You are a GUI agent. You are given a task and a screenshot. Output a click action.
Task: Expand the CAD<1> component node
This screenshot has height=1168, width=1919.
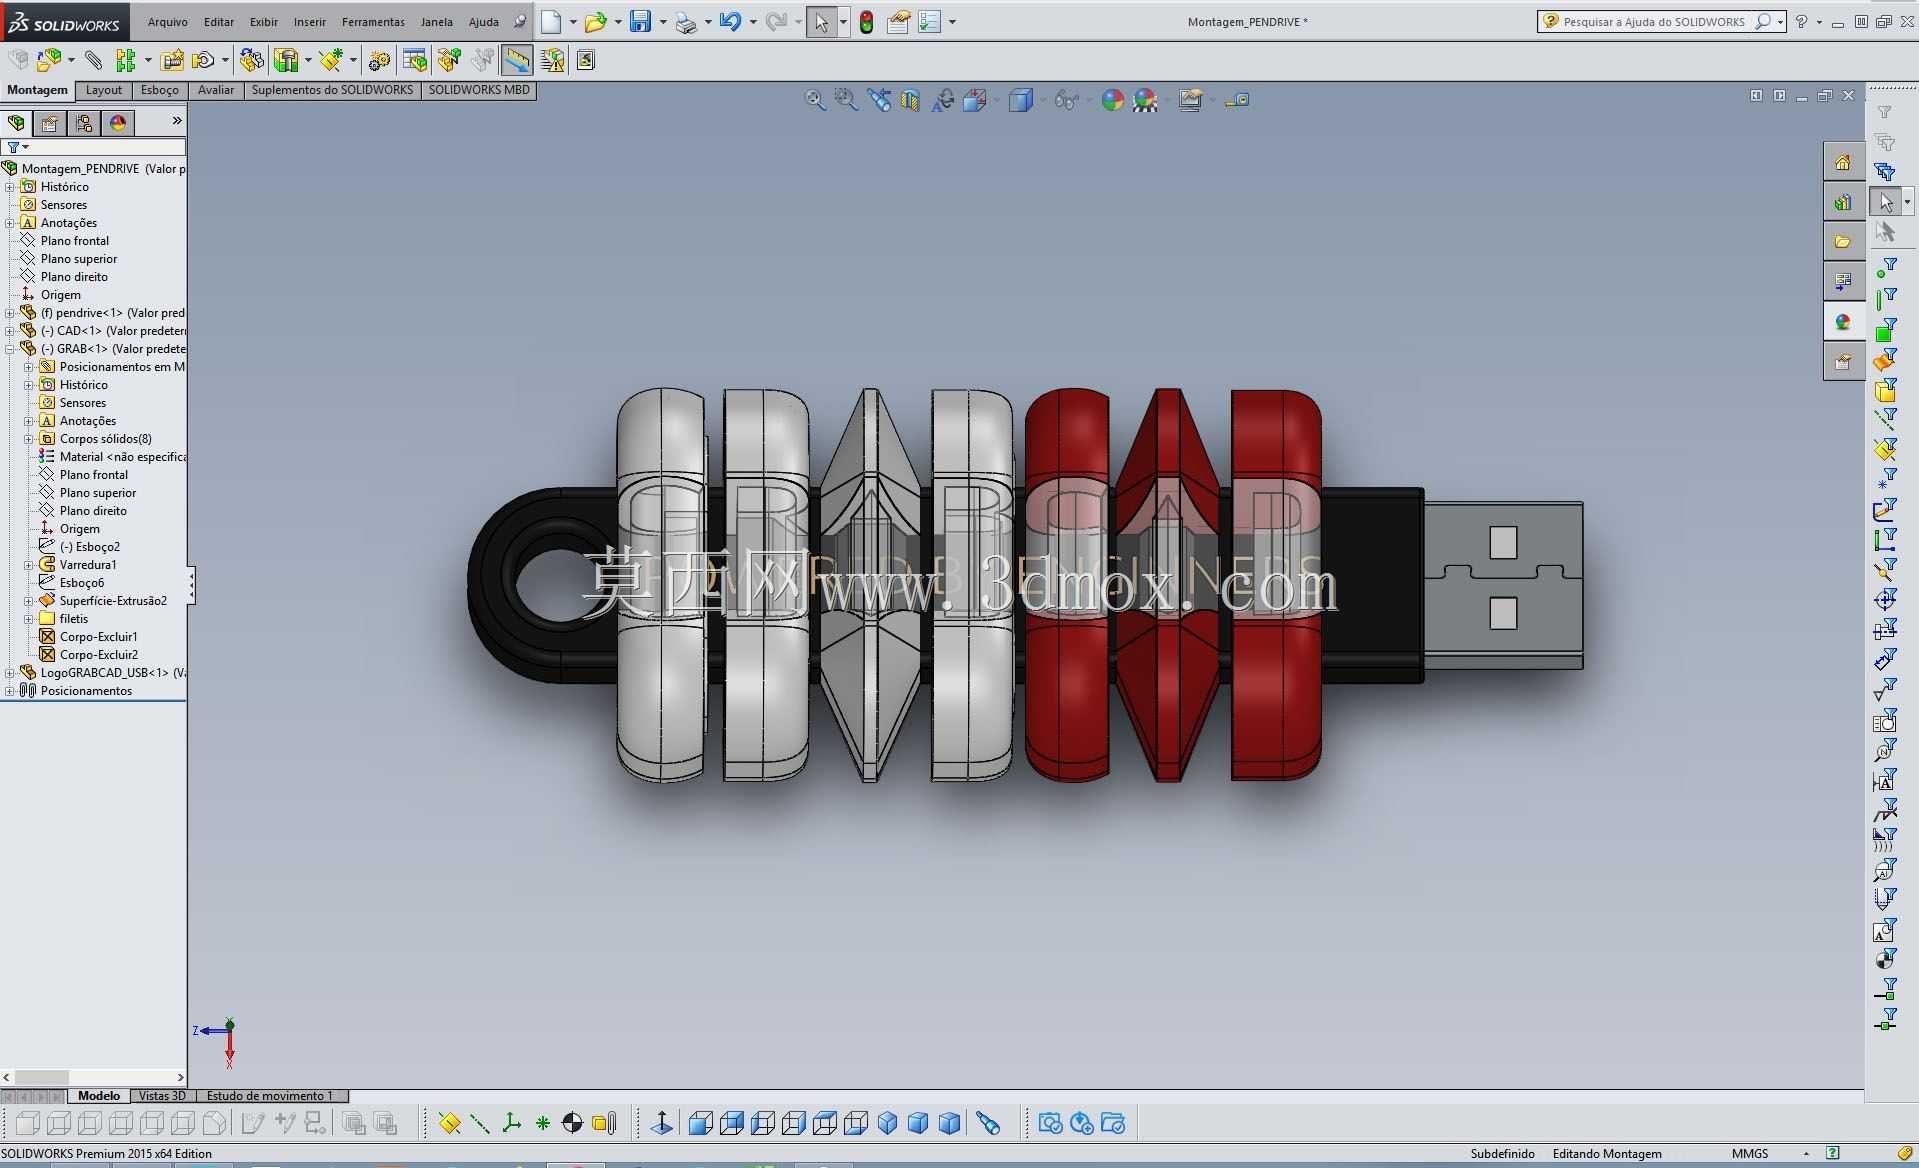(9, 331)
